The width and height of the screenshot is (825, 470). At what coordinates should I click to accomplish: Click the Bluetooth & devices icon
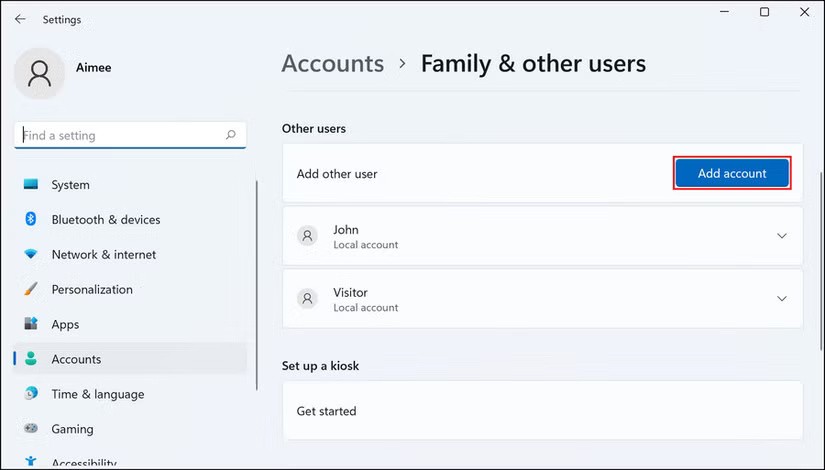coord(31,220)
